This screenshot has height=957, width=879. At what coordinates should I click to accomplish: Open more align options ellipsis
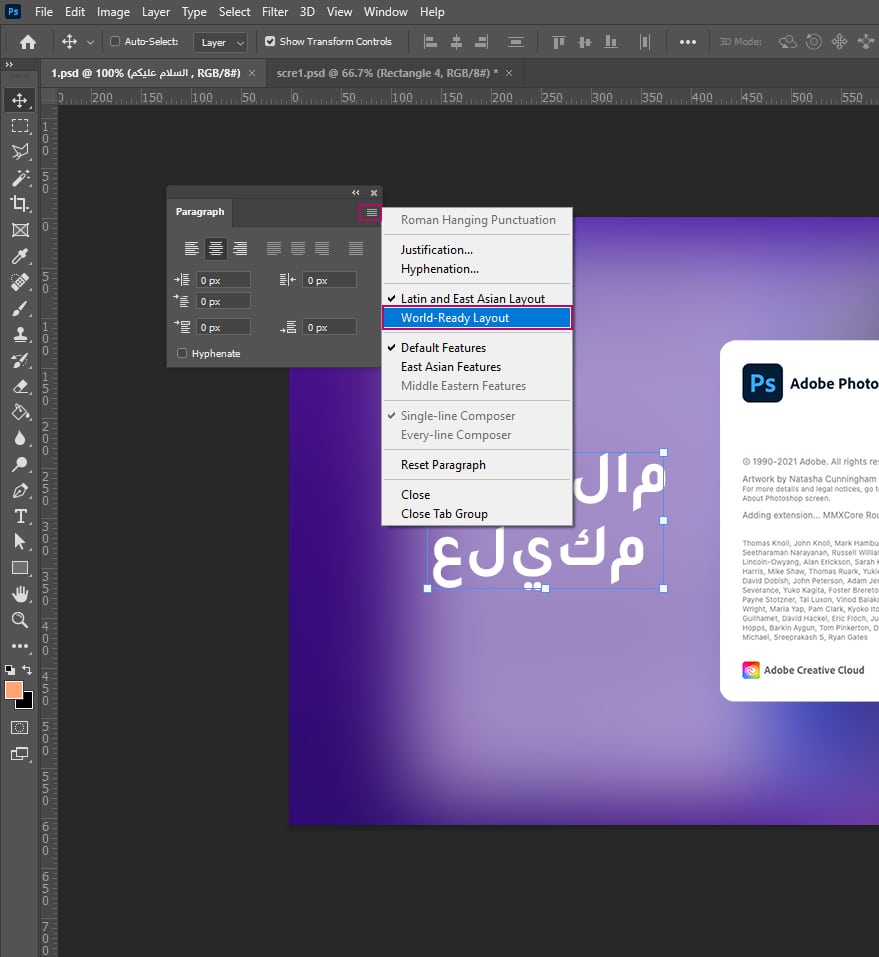688,42
